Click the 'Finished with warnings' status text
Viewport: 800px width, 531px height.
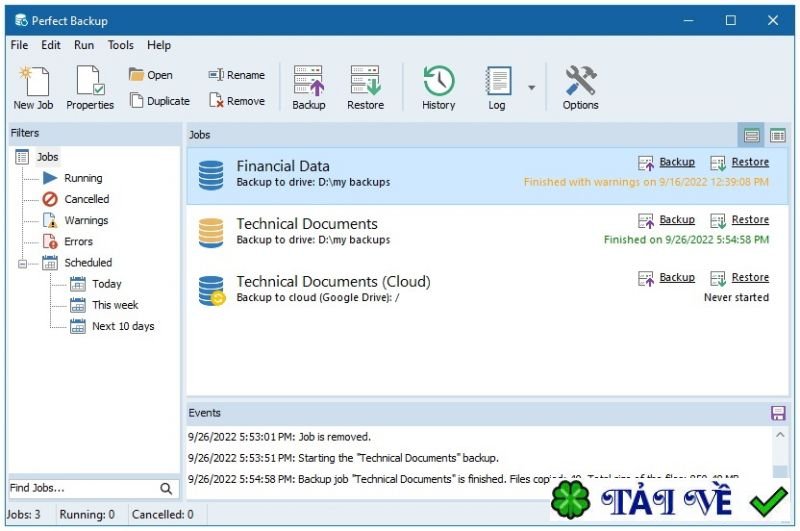pyautogui.click(x=646, y=182)
